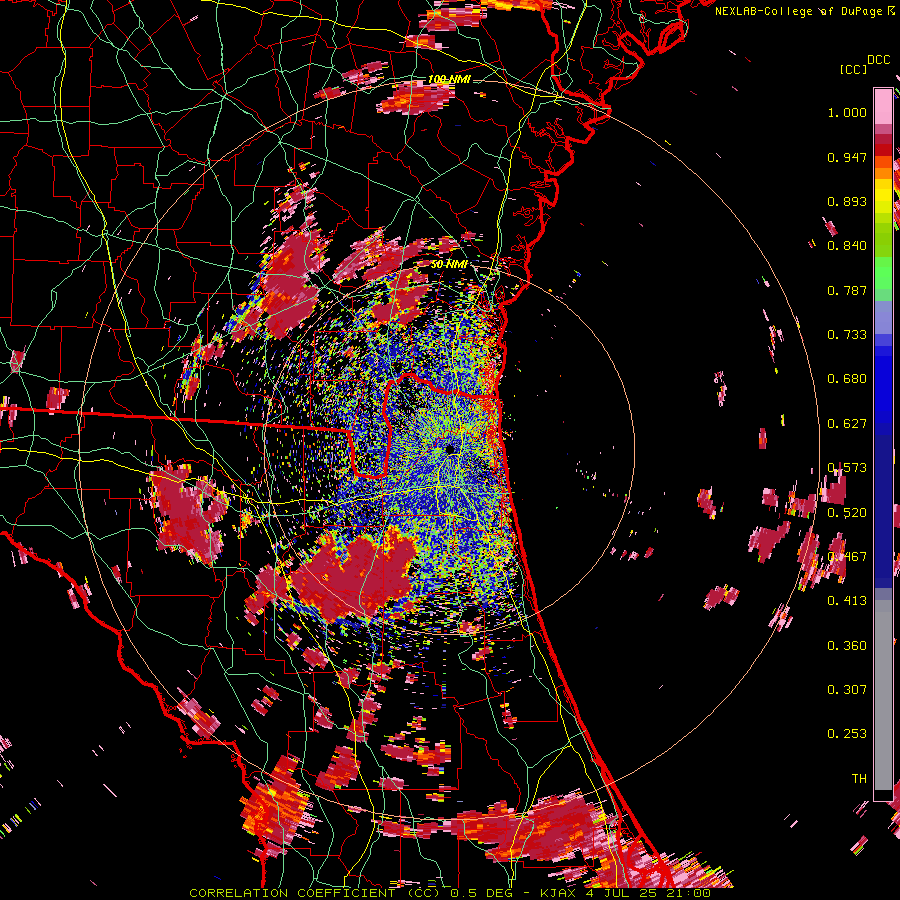The image size is (900, 900).
Task: Select the 0.840 scale value
Action: 847,246
